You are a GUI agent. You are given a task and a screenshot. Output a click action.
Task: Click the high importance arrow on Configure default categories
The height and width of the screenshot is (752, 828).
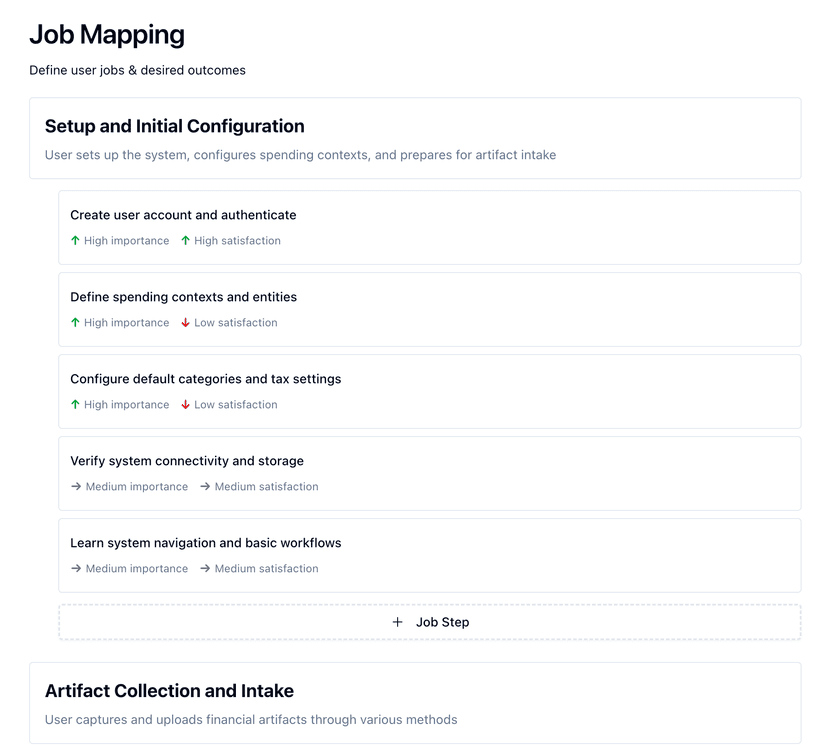[x=76, y=404]
